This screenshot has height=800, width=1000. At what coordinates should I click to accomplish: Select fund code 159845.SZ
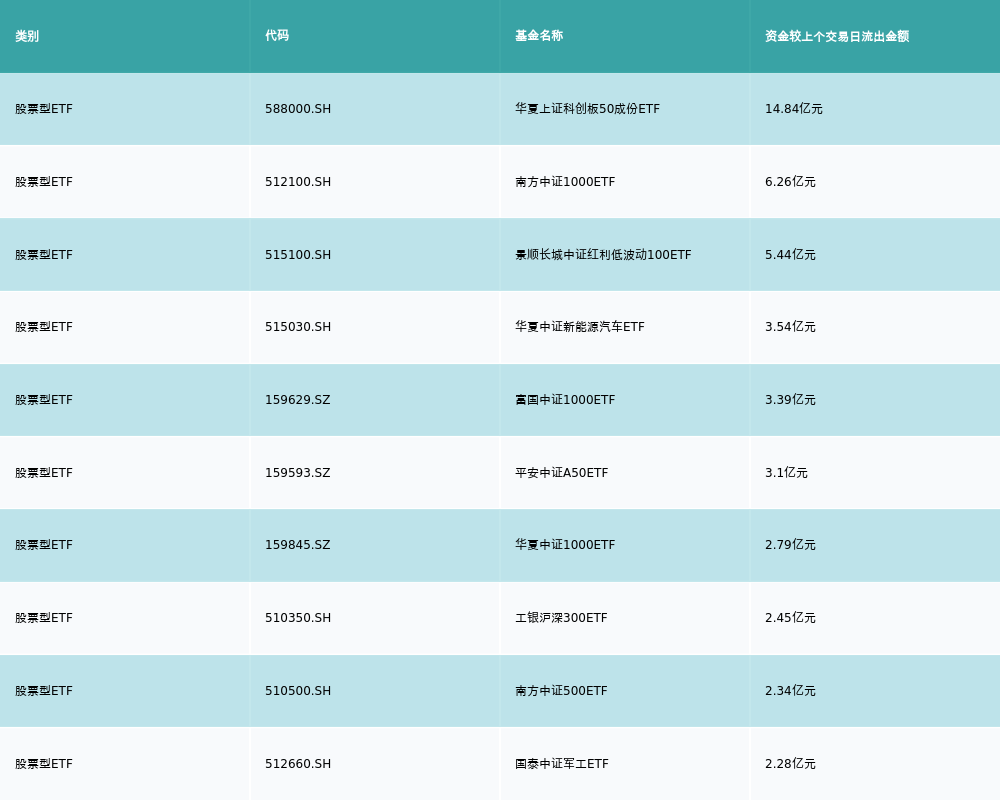(297, 545)
